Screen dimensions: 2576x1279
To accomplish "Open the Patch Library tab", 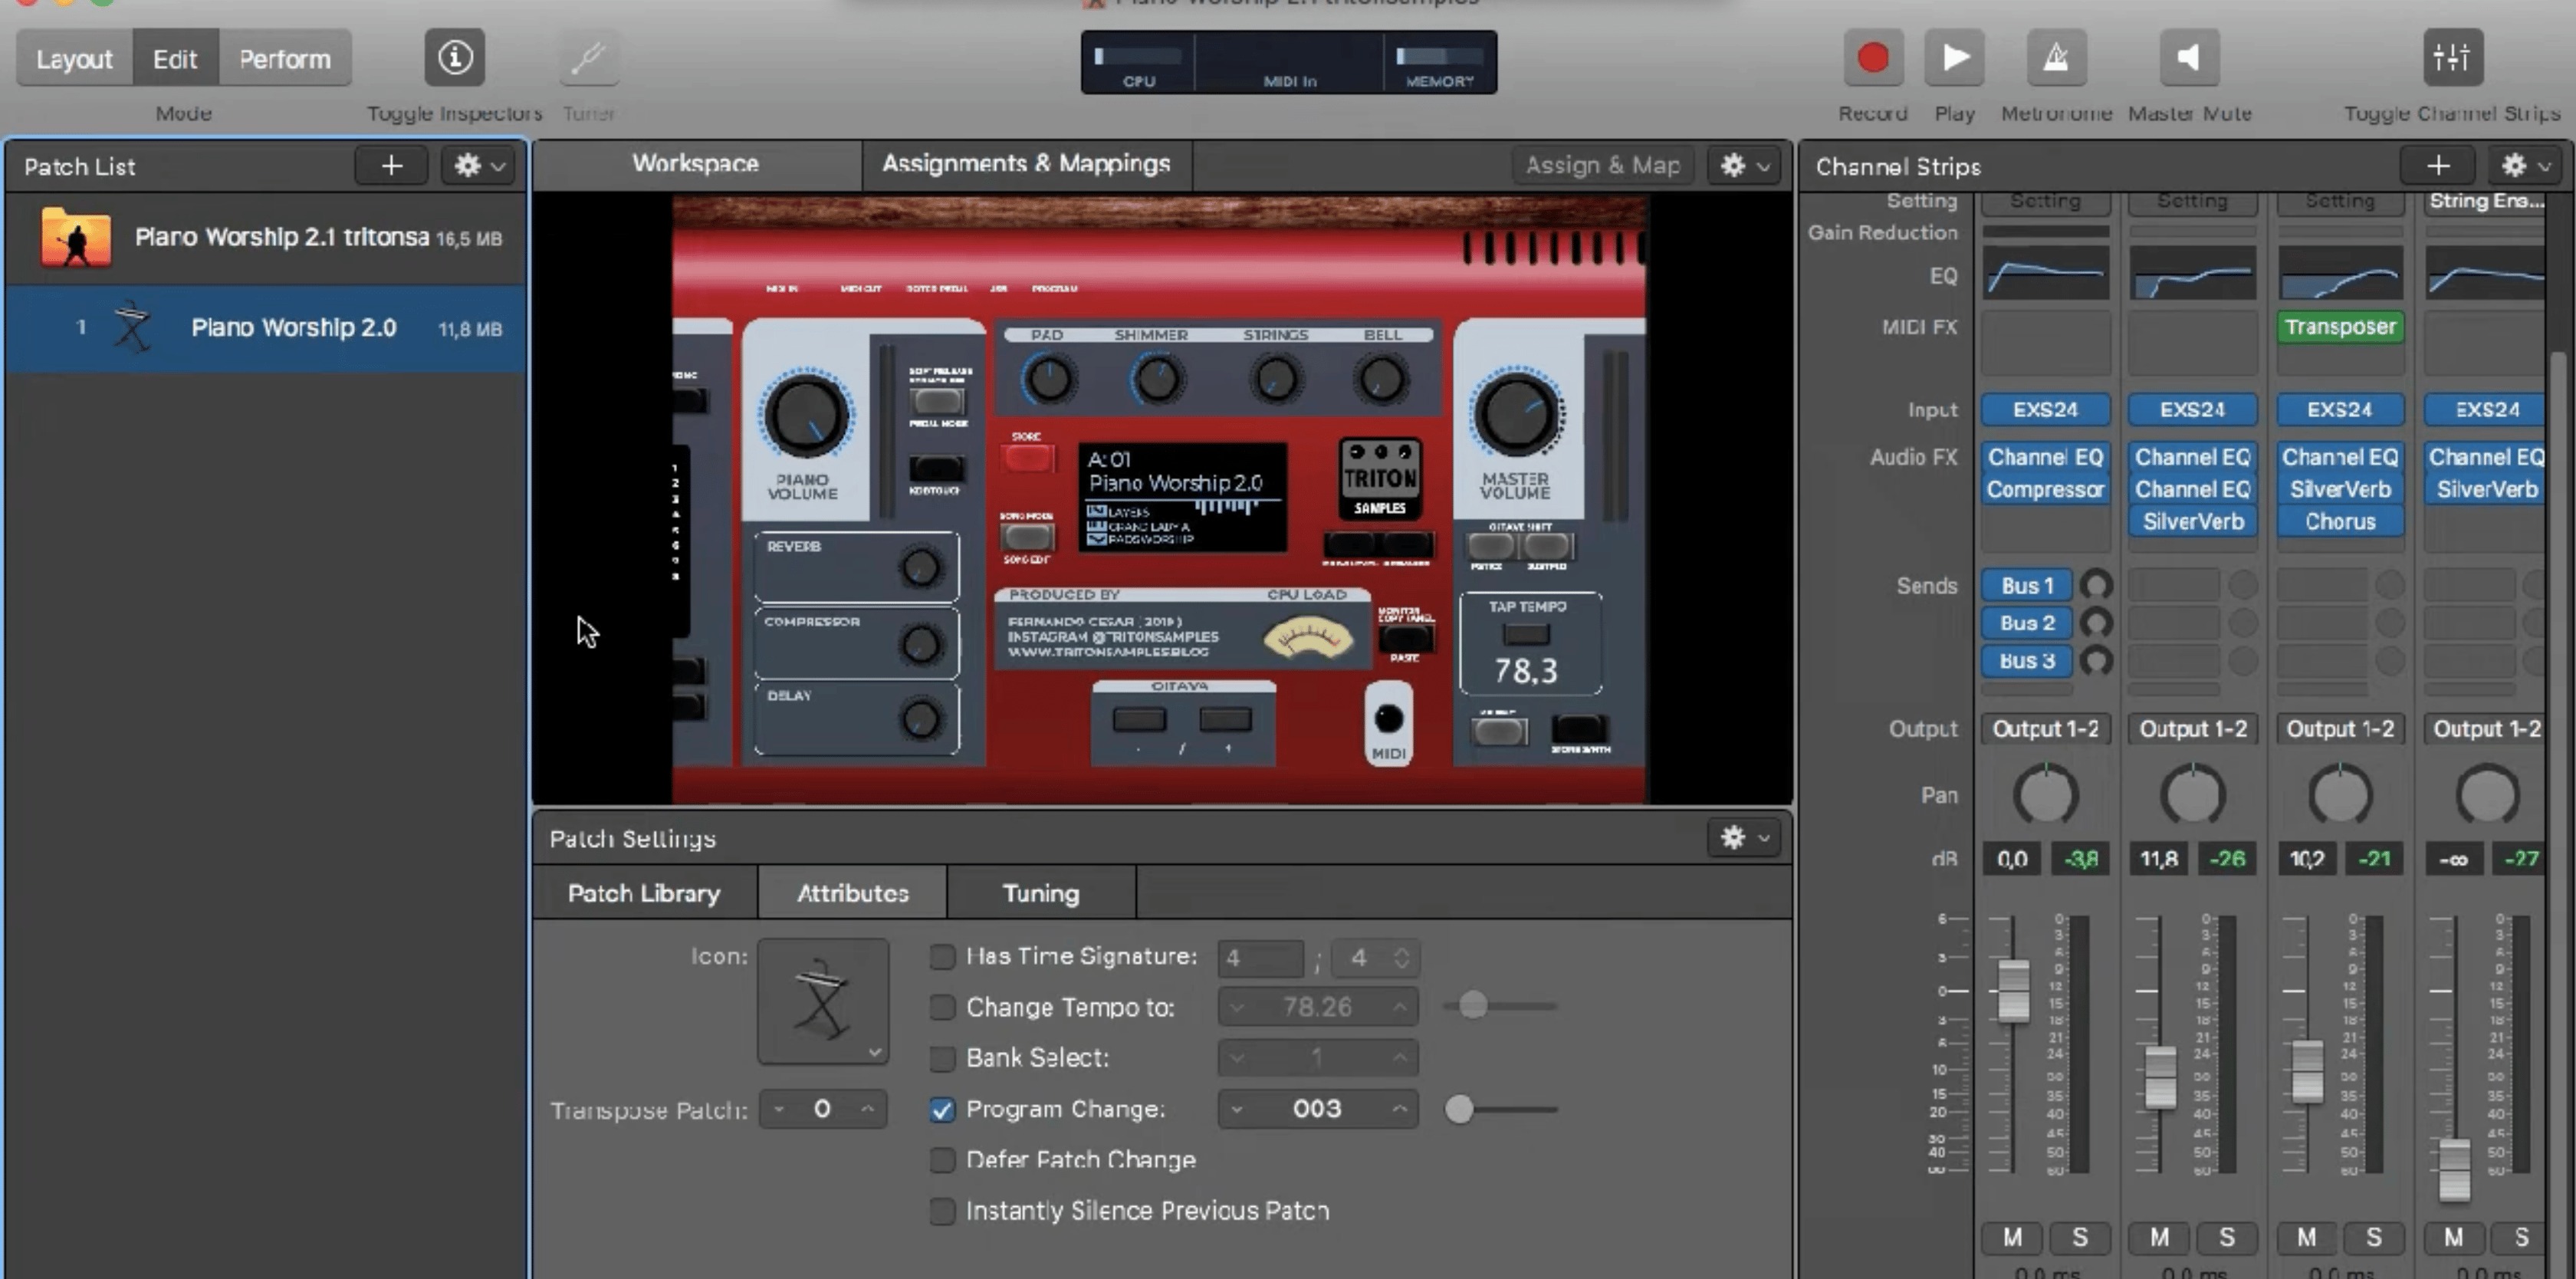I will click(644, 894).
